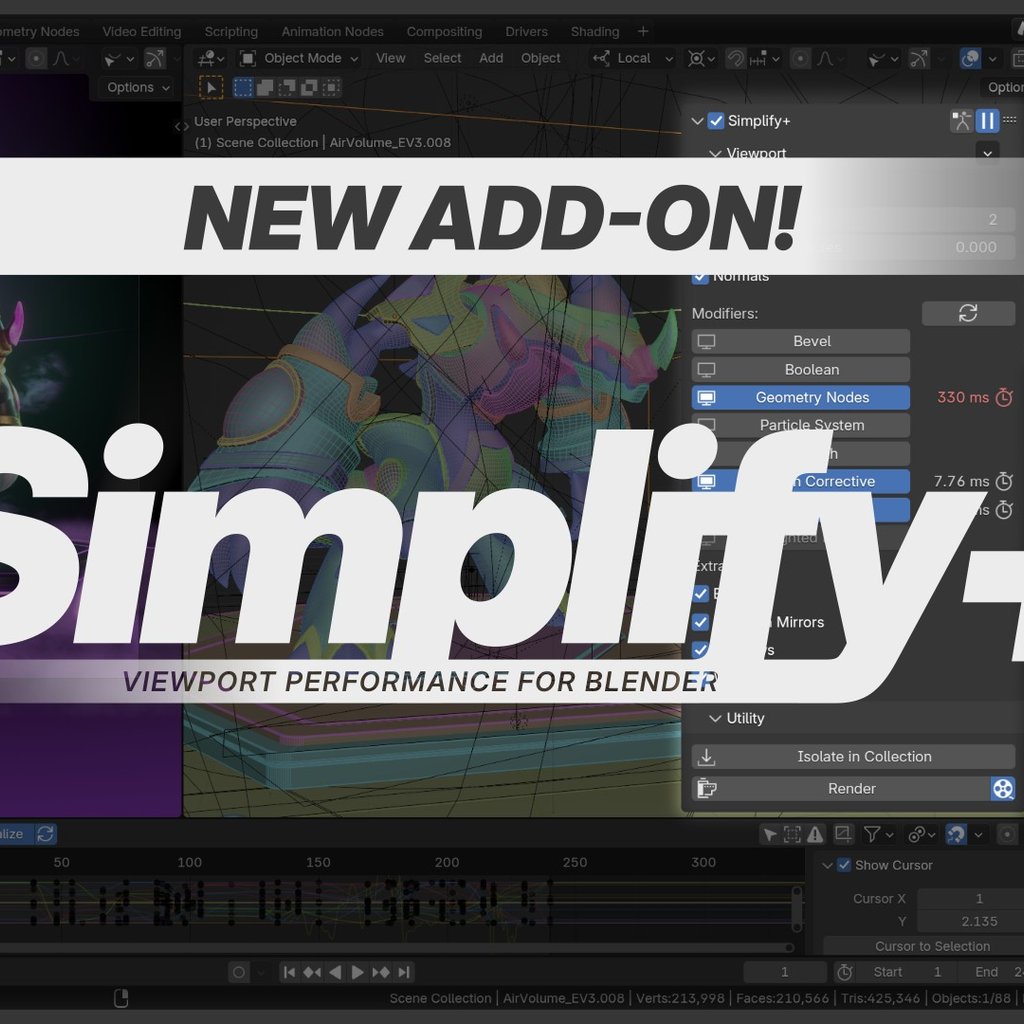
Task: Click the warning triangle icon above the timeline
Action: (x=815, y=834)
